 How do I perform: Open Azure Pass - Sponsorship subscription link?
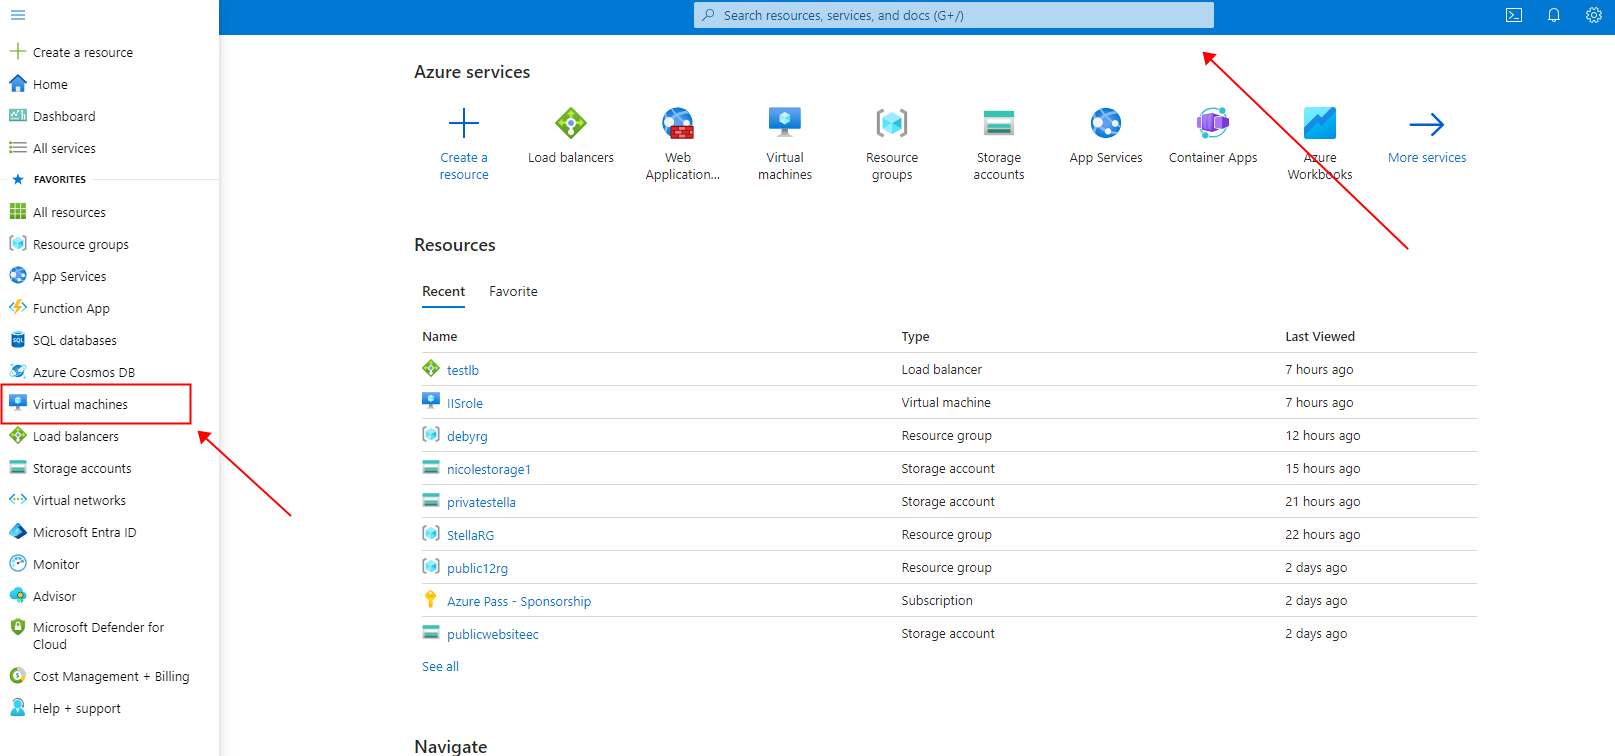[x=519, y=601]
